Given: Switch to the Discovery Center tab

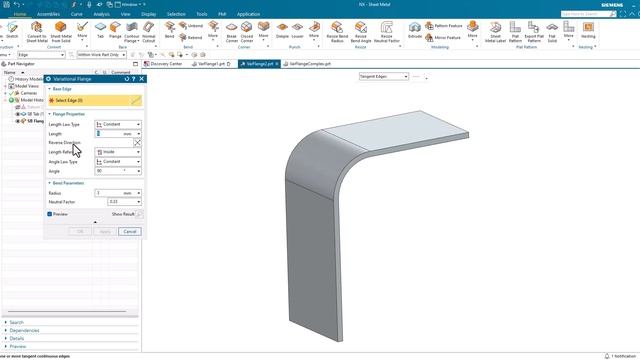Looking at the screenshot, I should coord(163,64).
